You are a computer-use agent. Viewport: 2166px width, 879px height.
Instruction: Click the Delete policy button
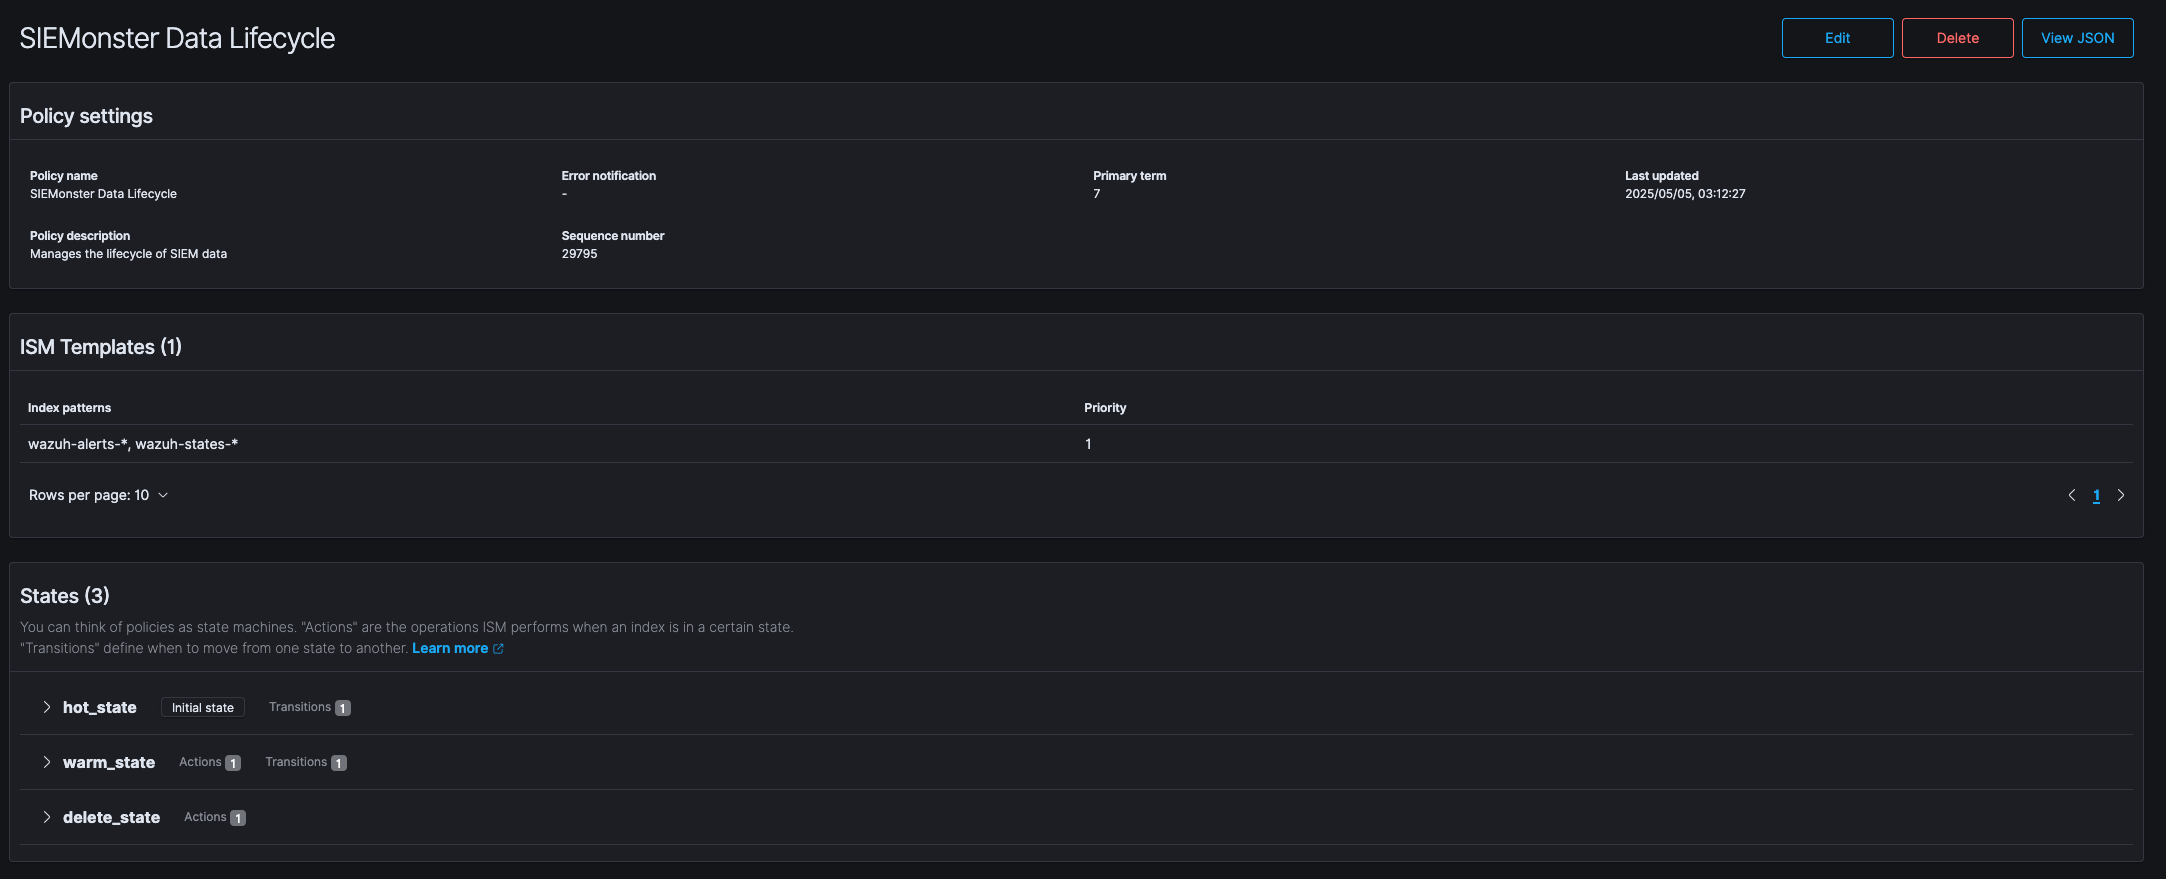tap(1957, 38)
